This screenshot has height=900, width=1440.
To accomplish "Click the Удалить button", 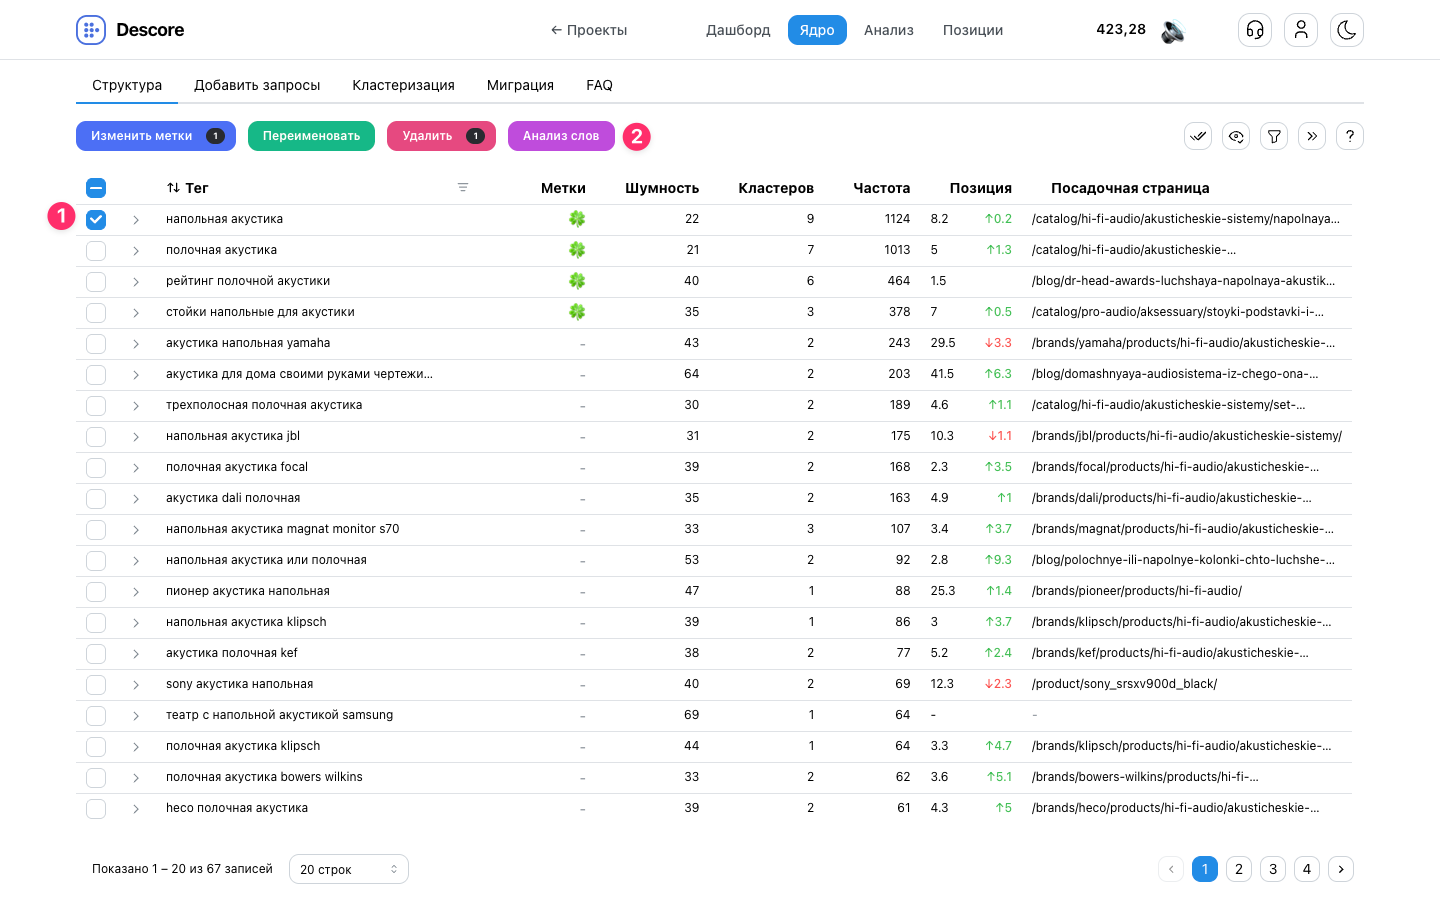I will [442, 136].
